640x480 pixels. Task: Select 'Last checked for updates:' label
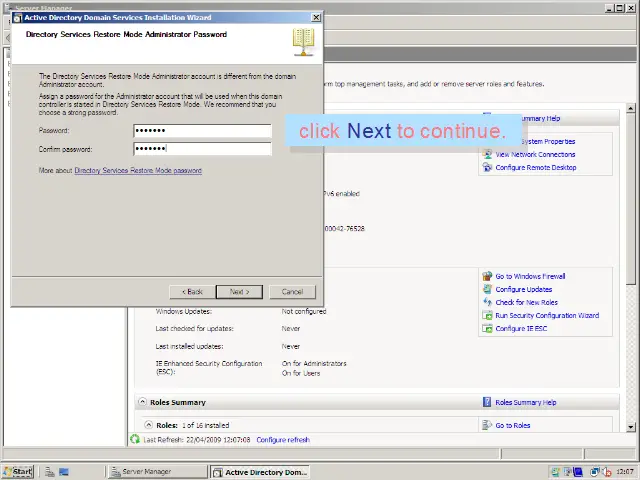pyautogui.click(x=194, y=329)
